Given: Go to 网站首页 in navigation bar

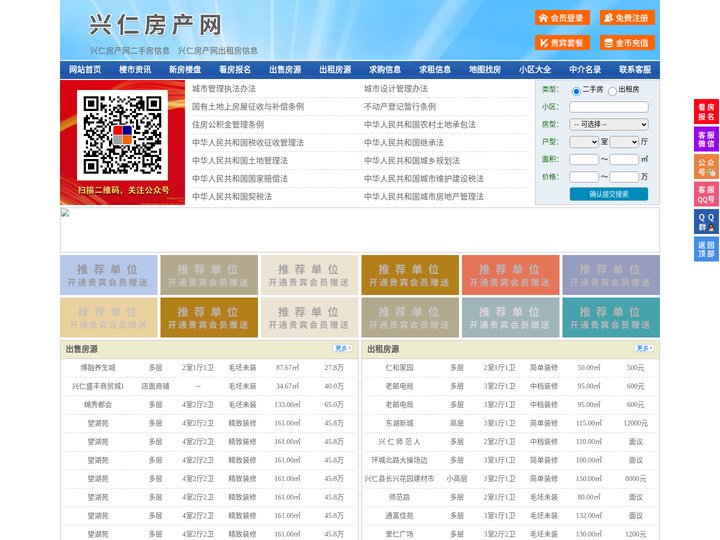Looking at the screenshot, I should pyautogui.click(x=85, y=69).
